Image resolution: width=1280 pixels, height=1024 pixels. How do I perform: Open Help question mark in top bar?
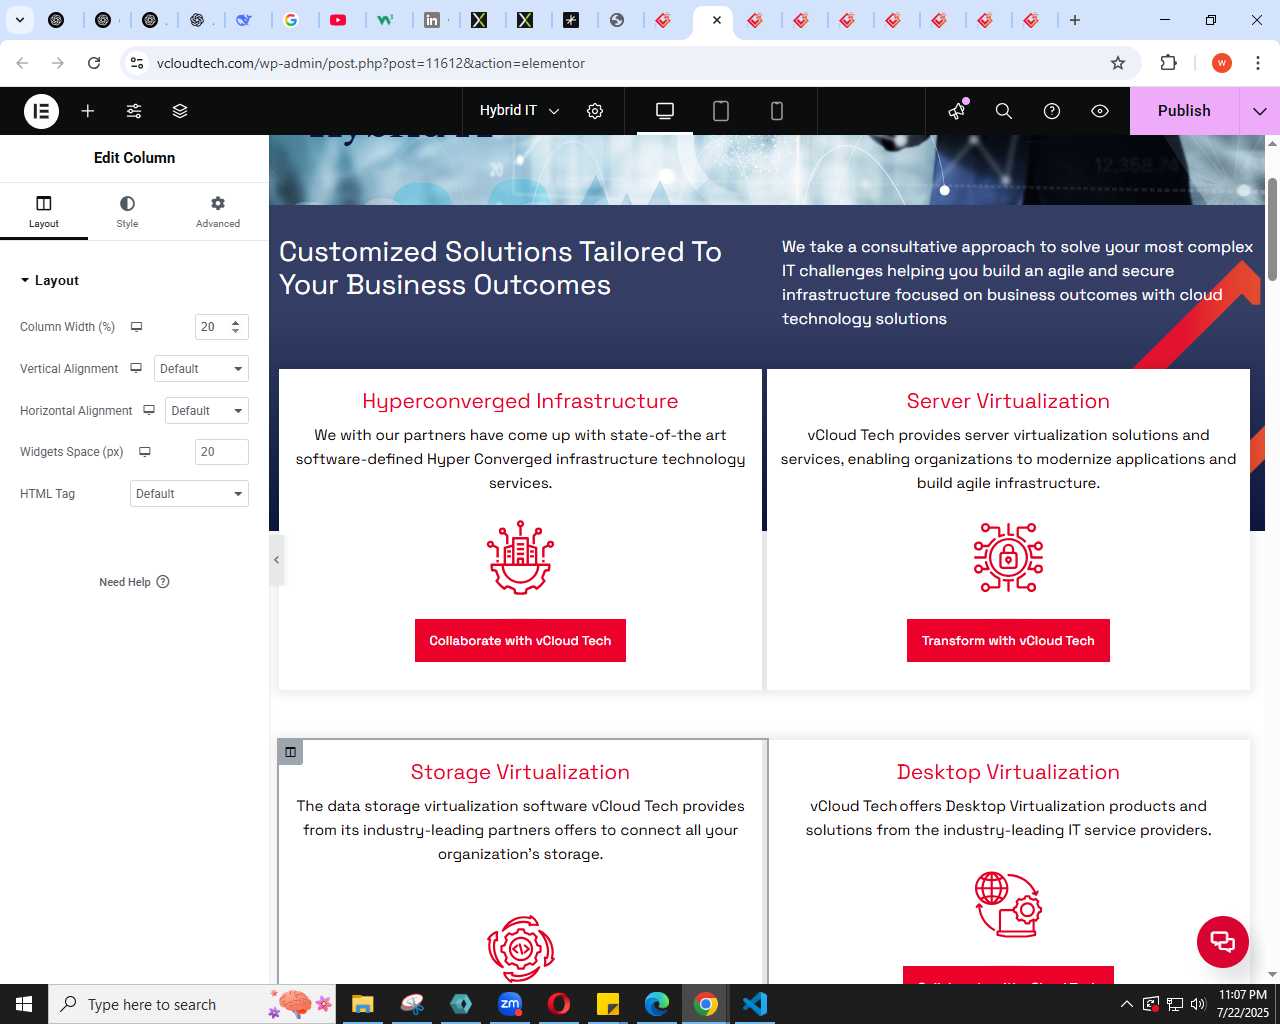click(x=1052, y=111)
